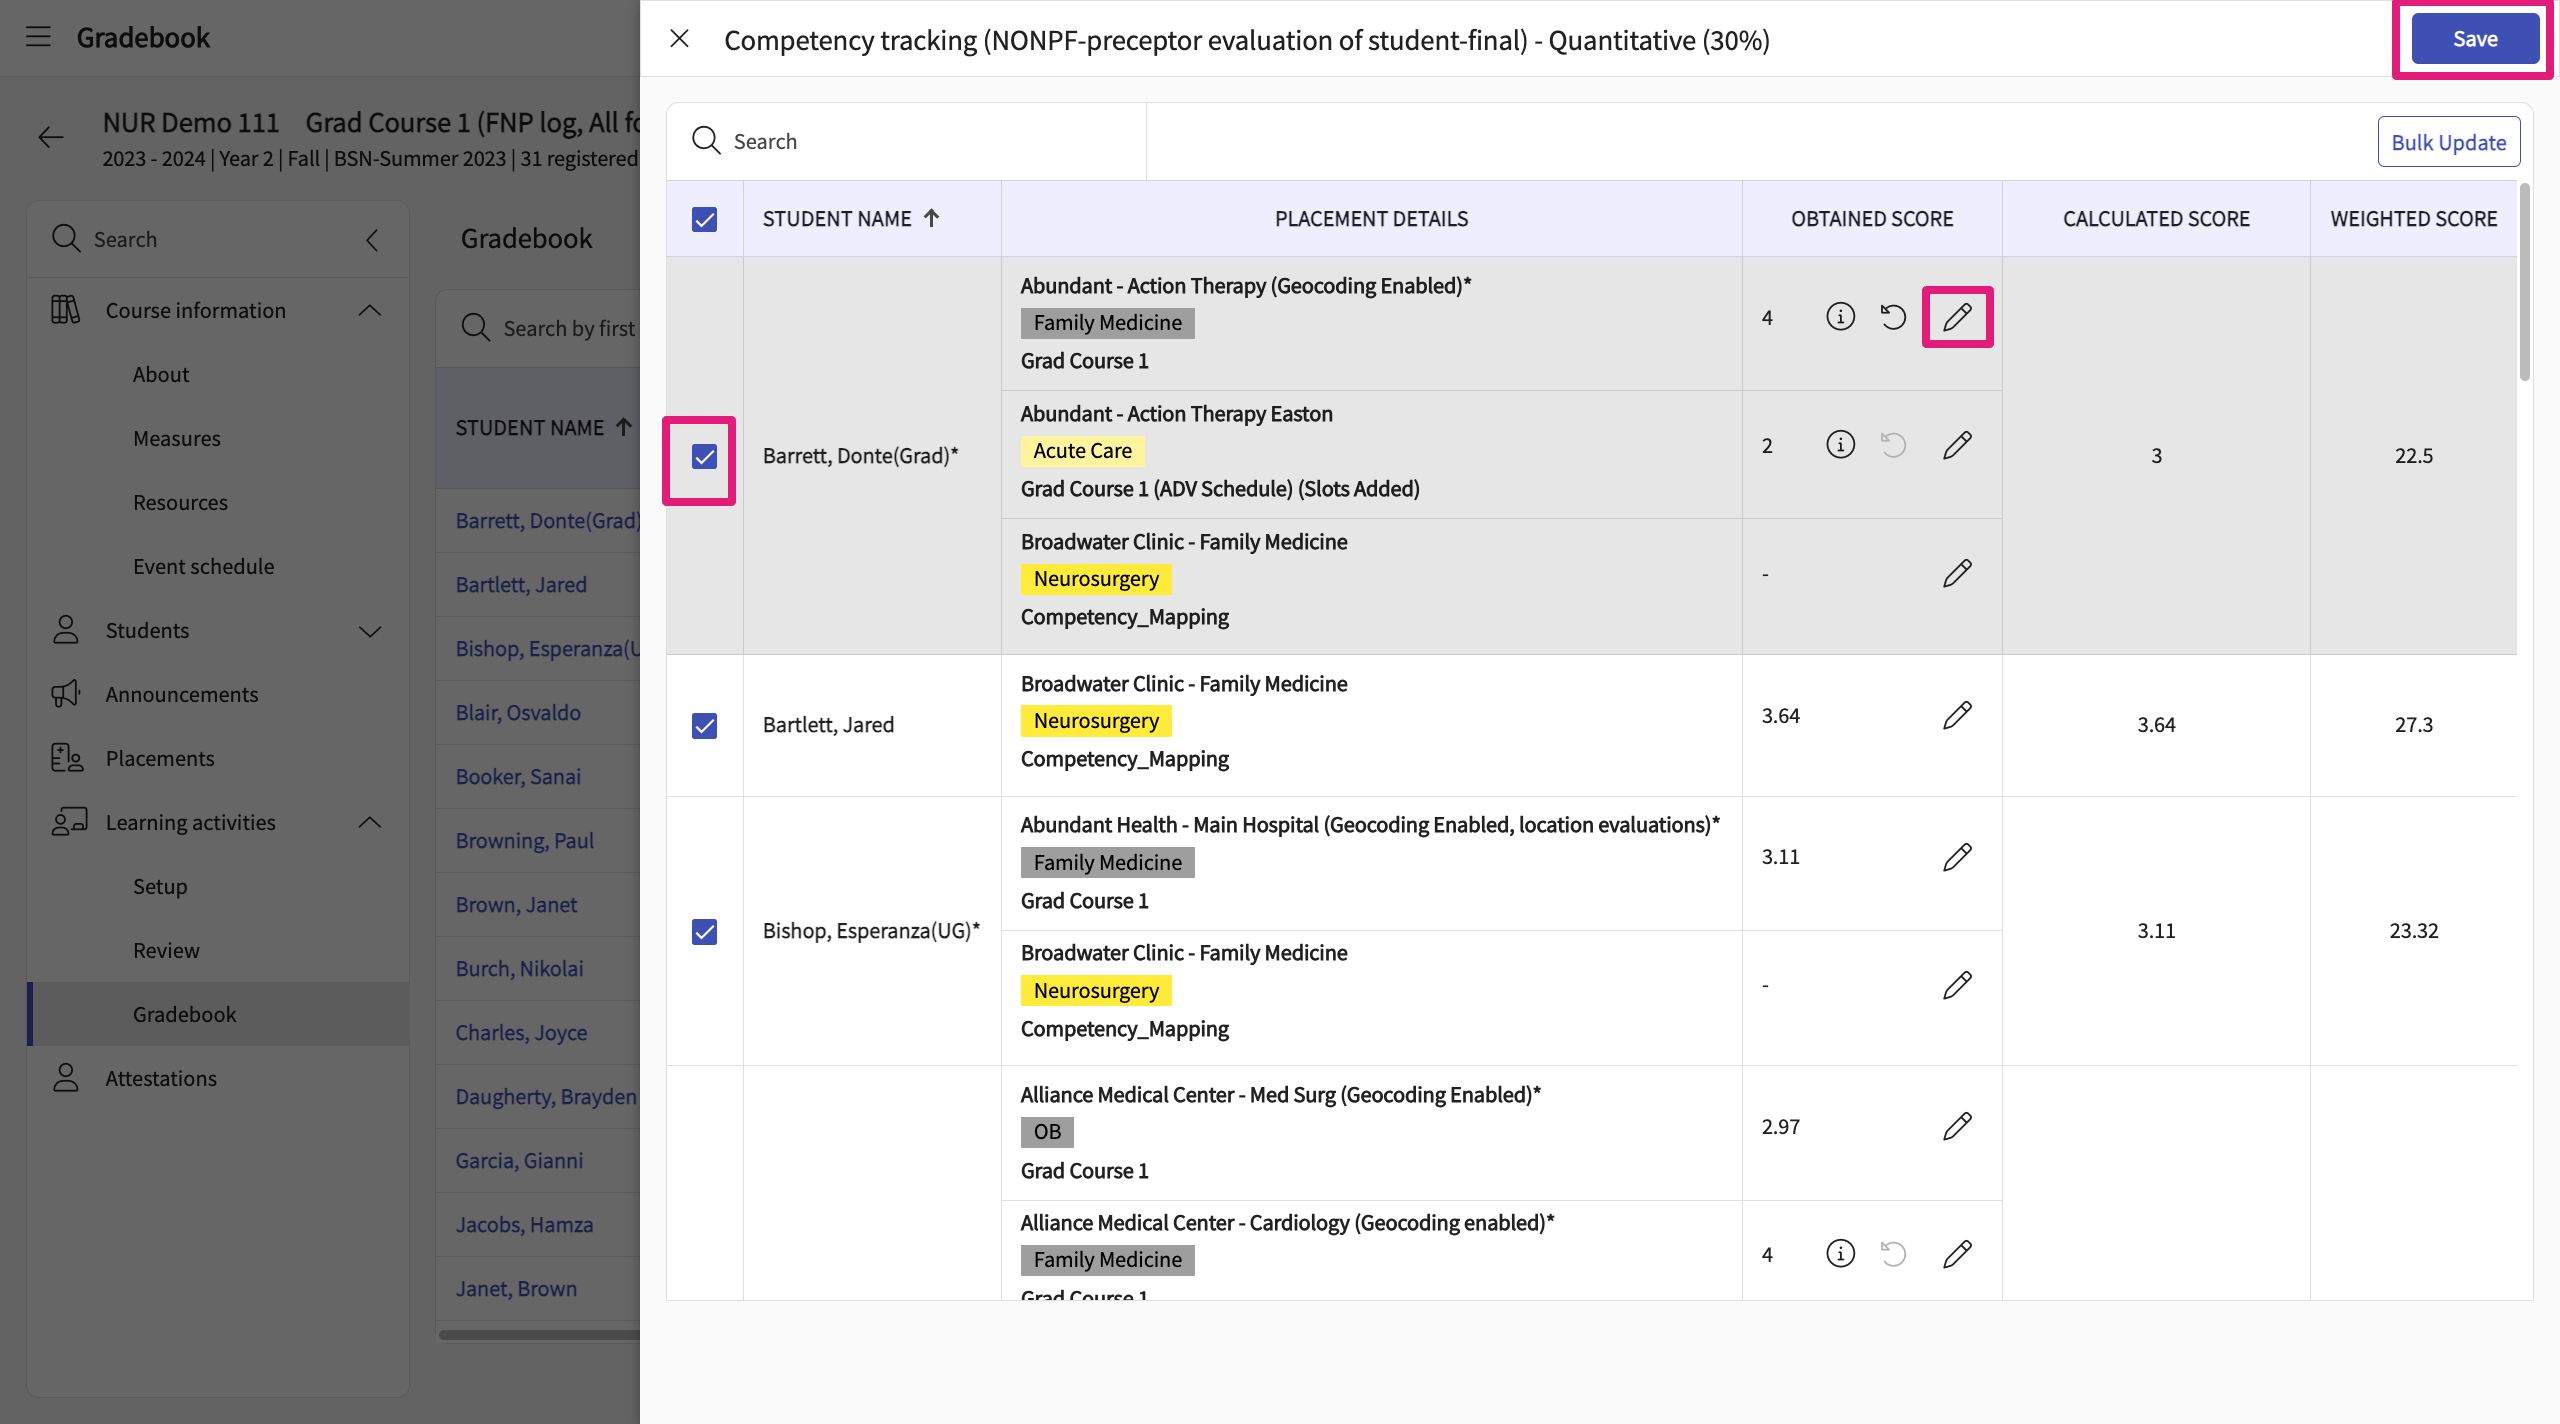Click the Bulk Update button
The width and height of the screenshot is (2560, 1424).
2448,142
